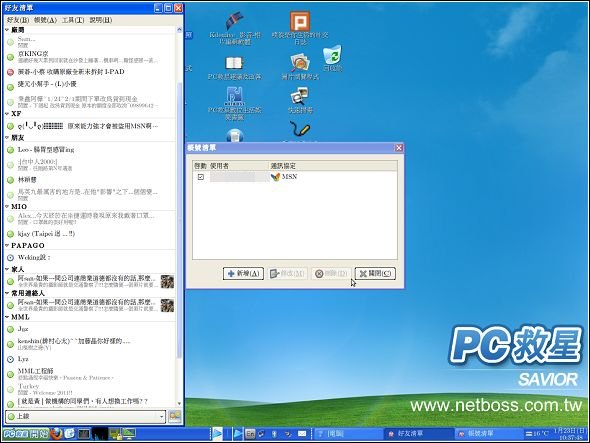Select the idle buddy Sam
The height and width of the screenshot is (443, 590).
(90, 41)
